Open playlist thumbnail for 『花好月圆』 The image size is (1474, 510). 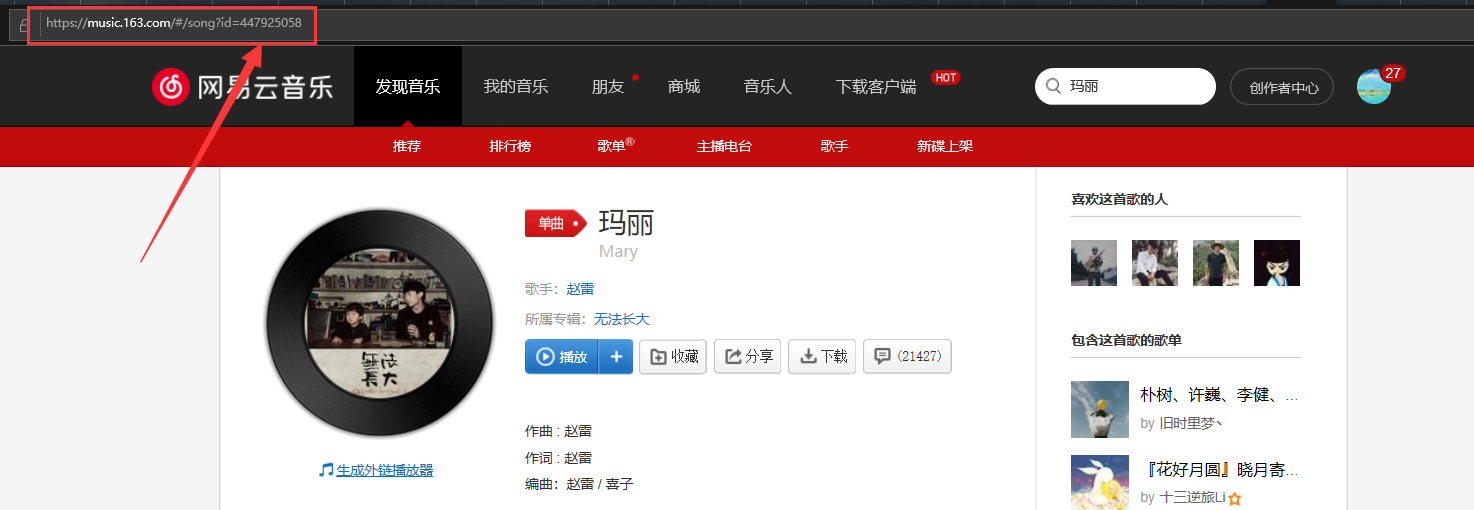1100,482
